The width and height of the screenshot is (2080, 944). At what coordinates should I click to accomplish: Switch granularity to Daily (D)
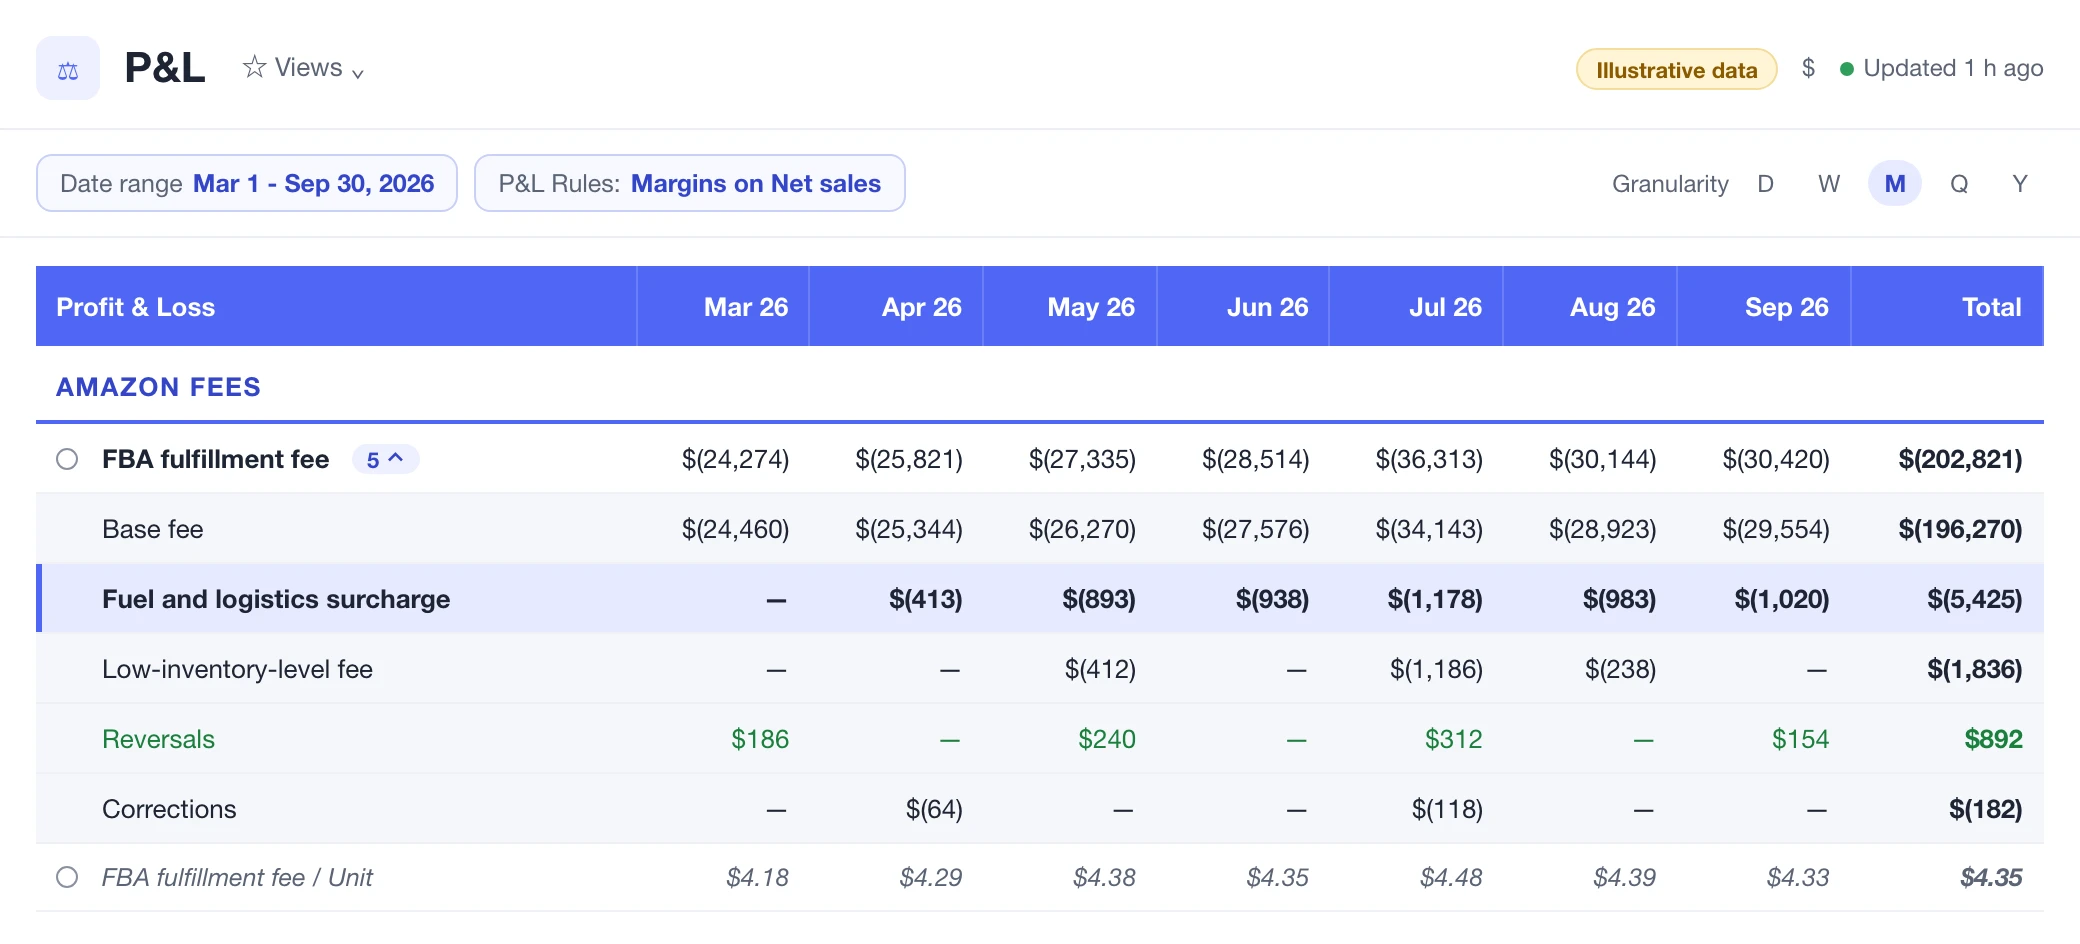pyautogui.click(x=1766, y=184)
